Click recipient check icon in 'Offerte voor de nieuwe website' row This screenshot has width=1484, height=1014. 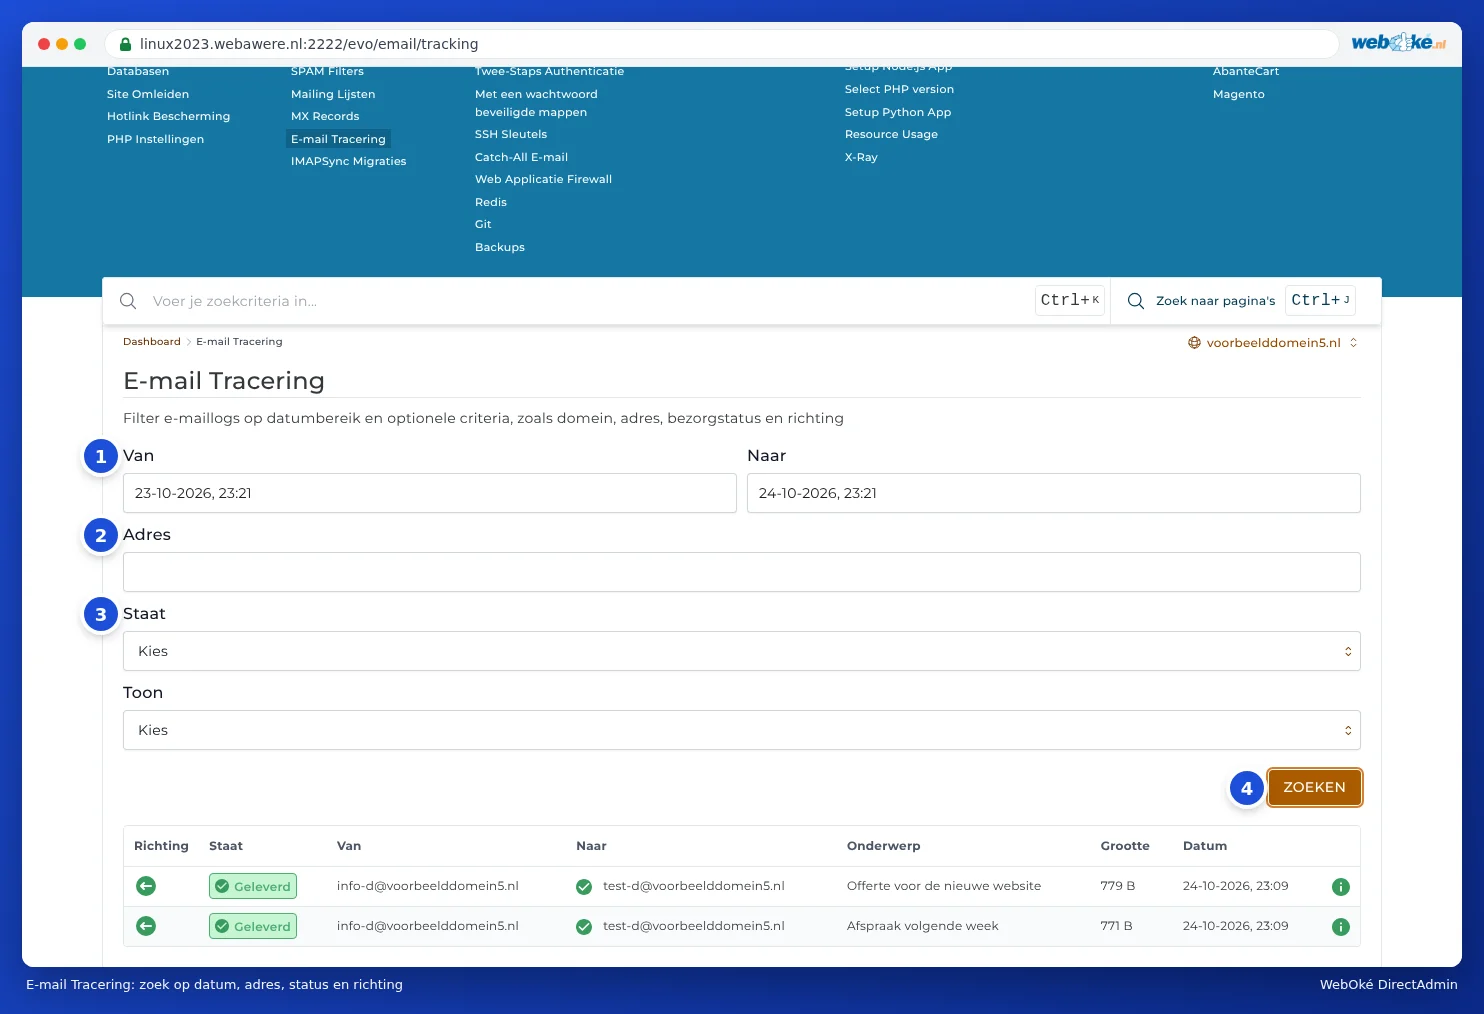[584, 887]
